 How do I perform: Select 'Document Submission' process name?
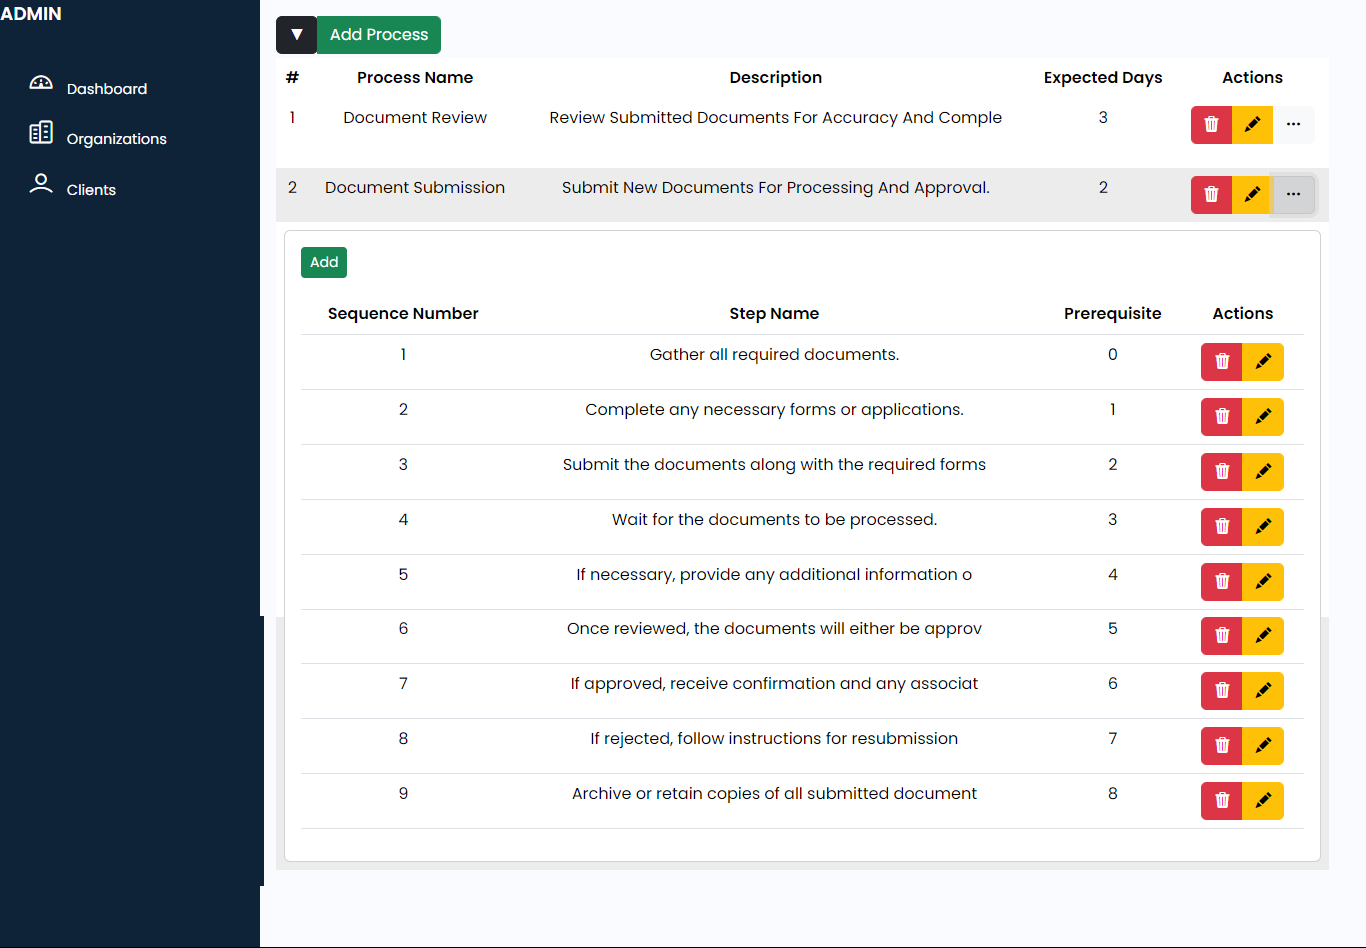click(x=415, y=188)
